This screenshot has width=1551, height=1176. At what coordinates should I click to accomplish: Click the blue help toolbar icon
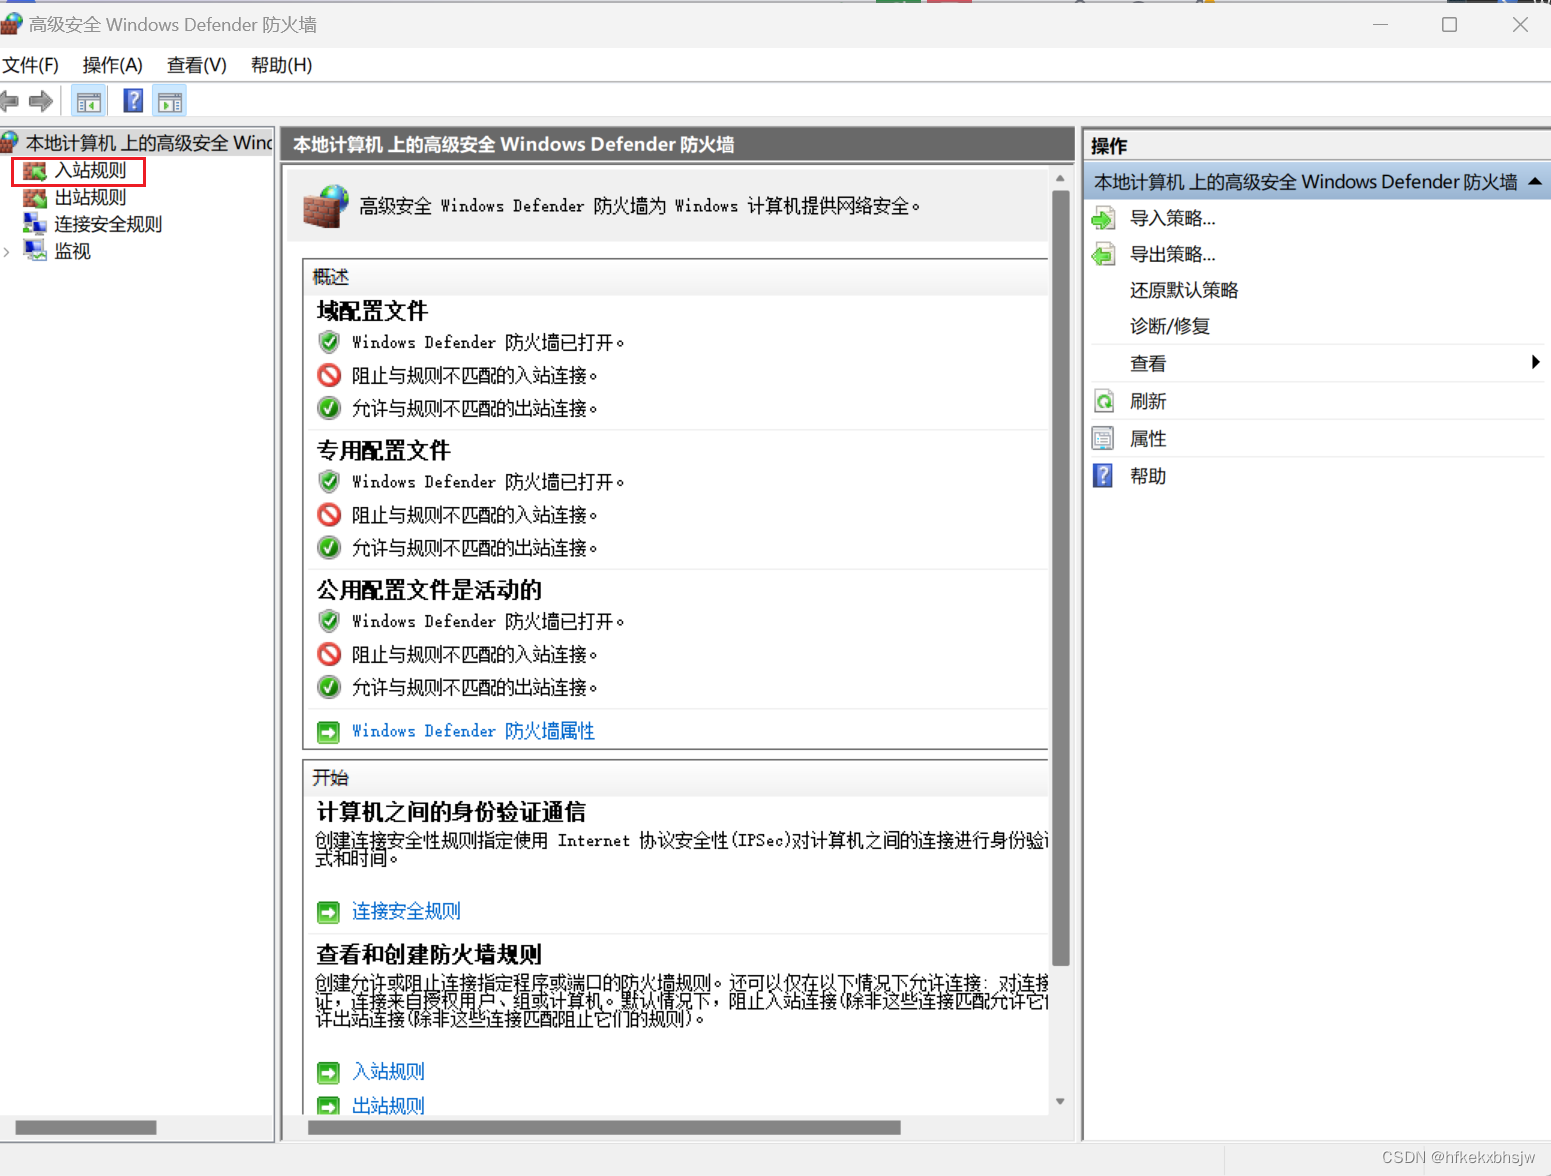(133, 101)
